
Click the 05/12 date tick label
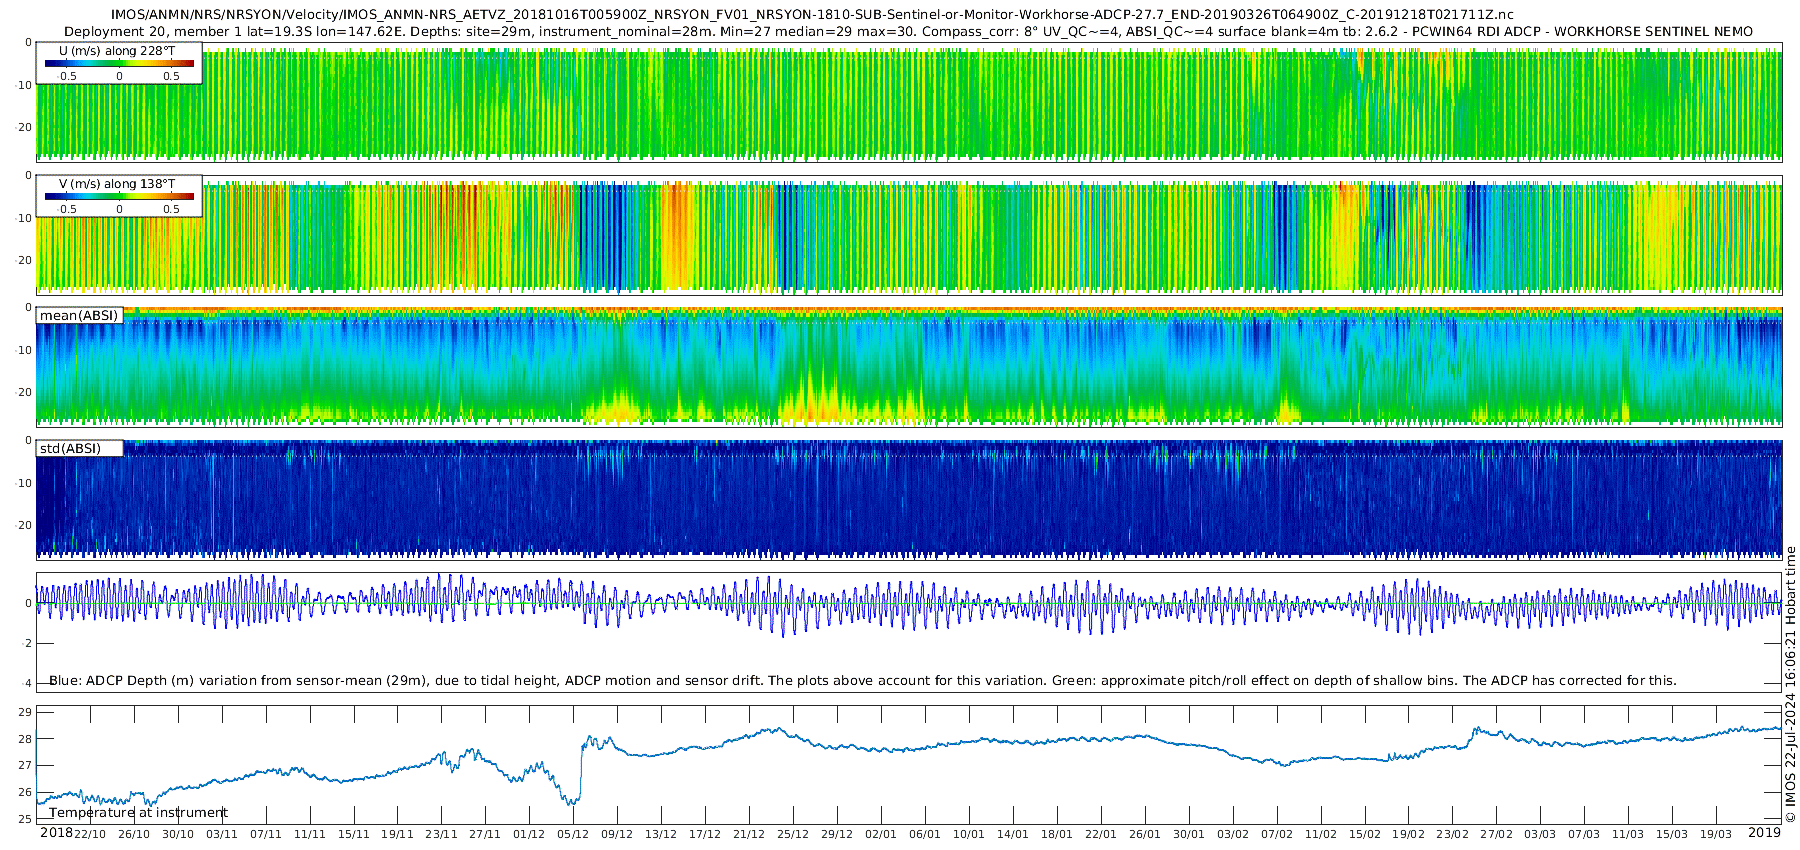pyautogui.click(x=573, y=834)
